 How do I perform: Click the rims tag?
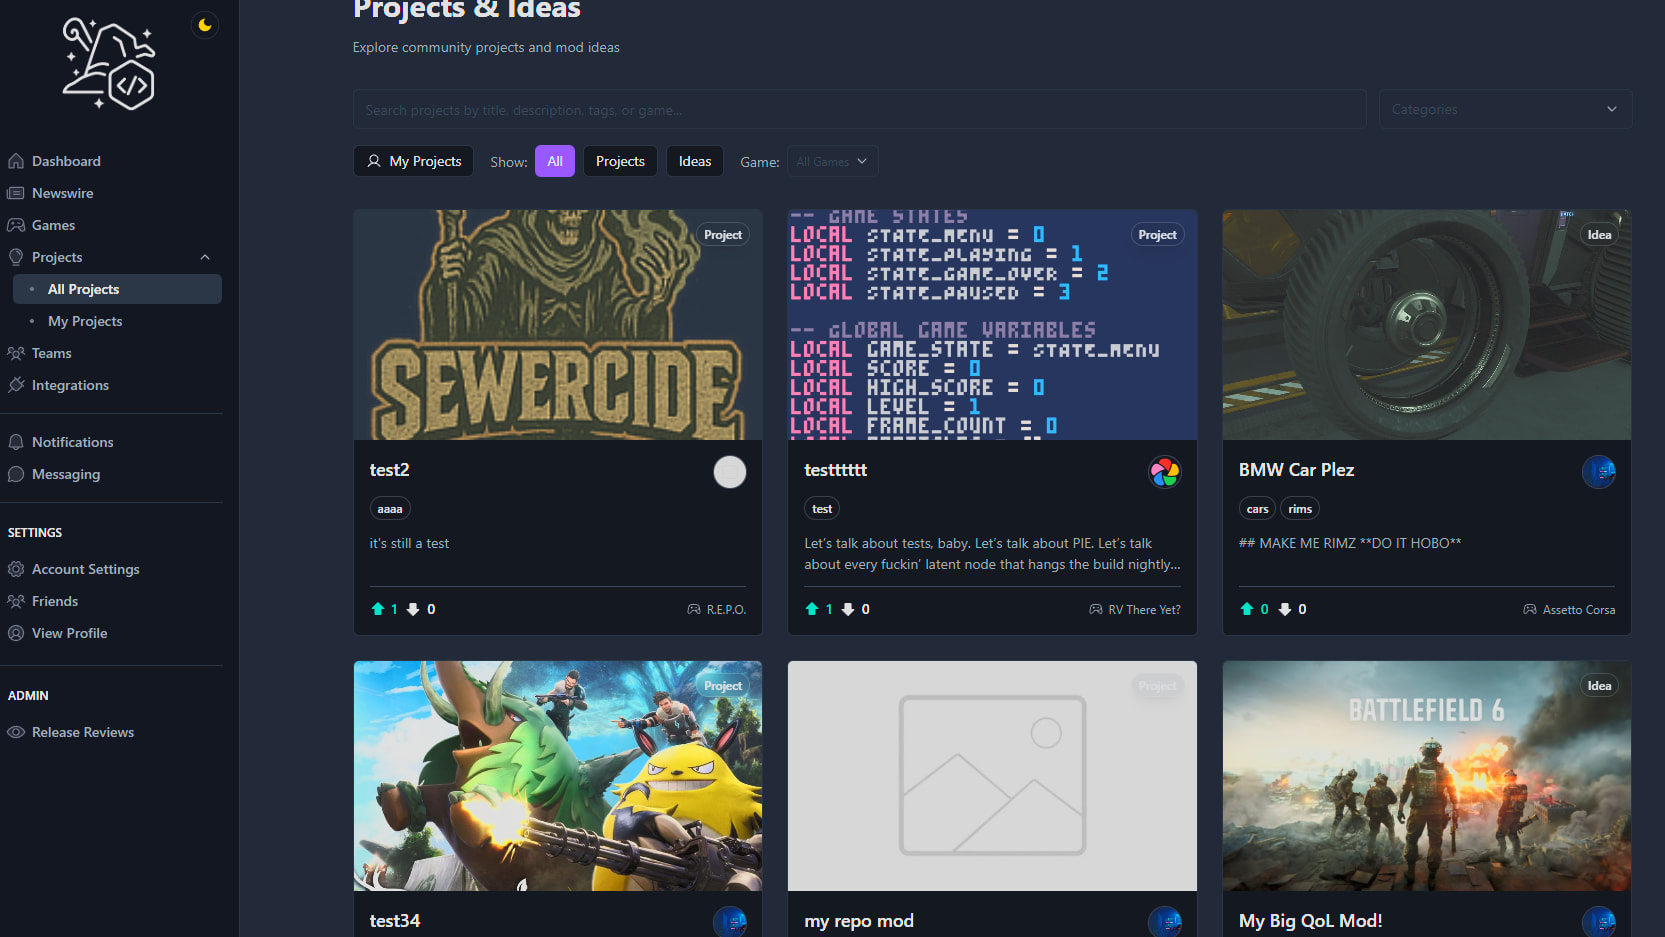[1300, 509]
